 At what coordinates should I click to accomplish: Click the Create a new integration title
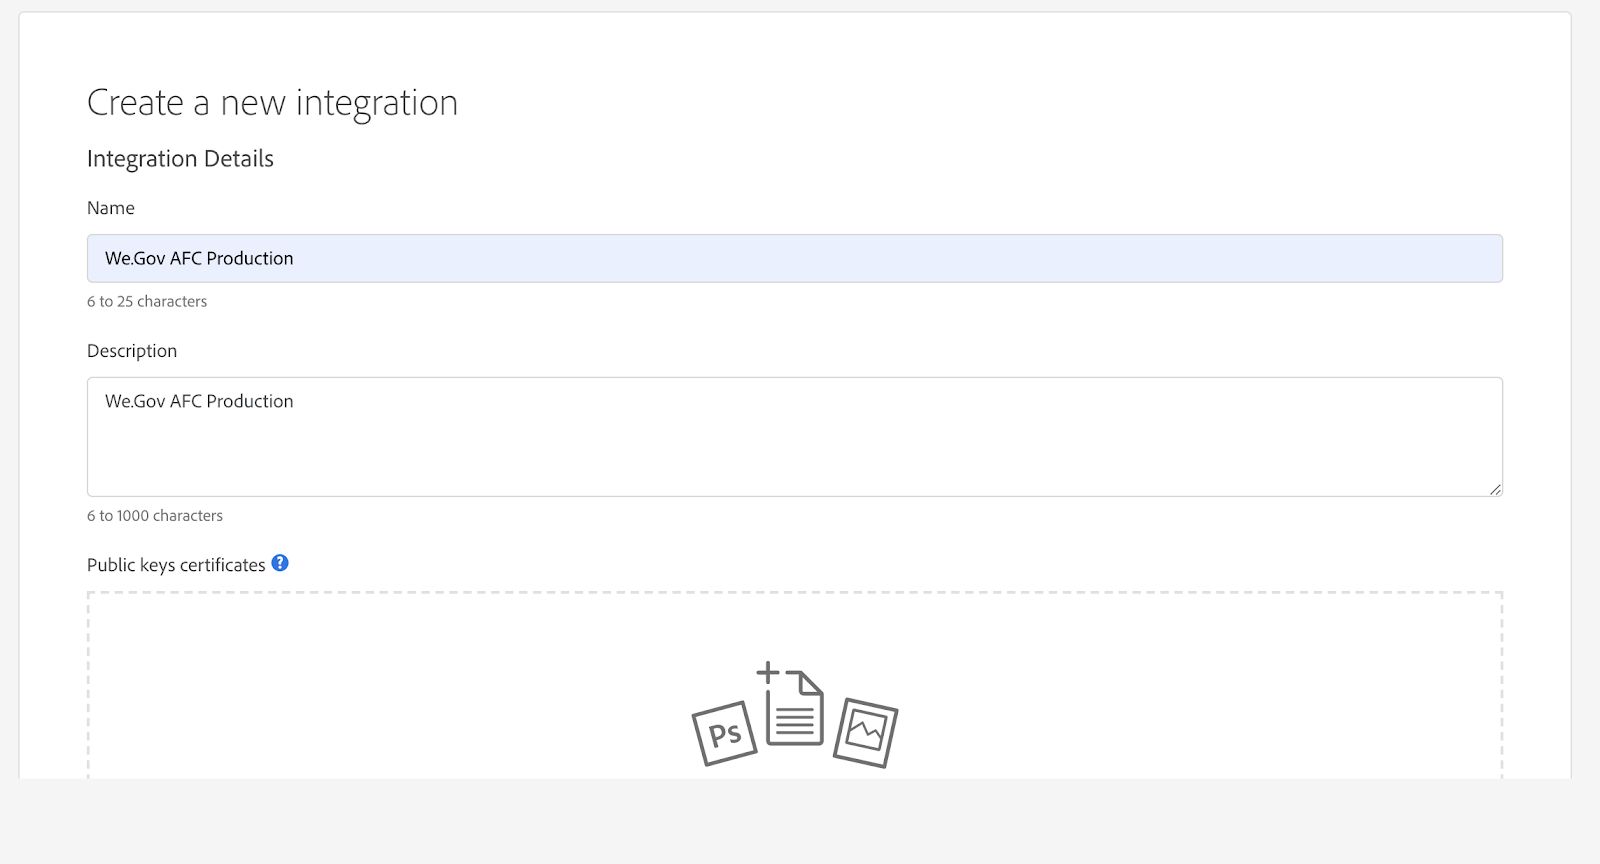point(273,102)
